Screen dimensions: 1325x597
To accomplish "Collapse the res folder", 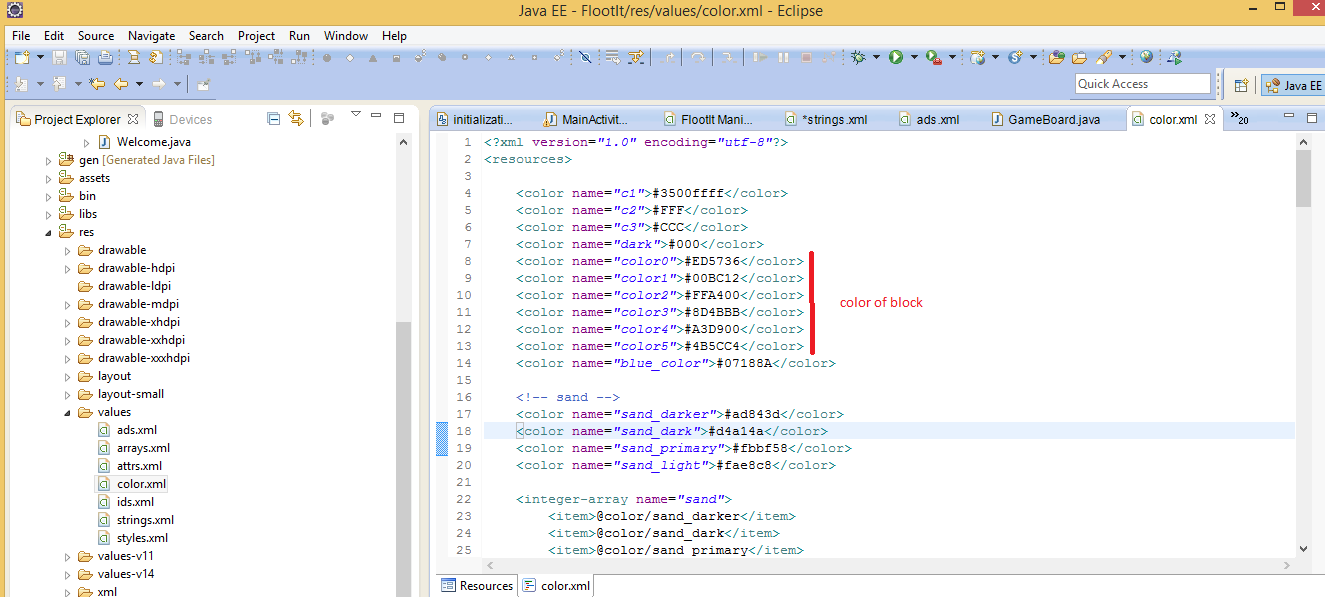I will point(48,232).
